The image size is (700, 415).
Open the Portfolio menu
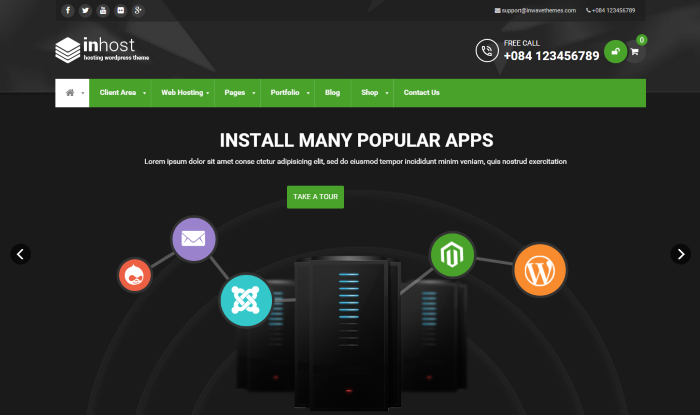click(285, 92)
